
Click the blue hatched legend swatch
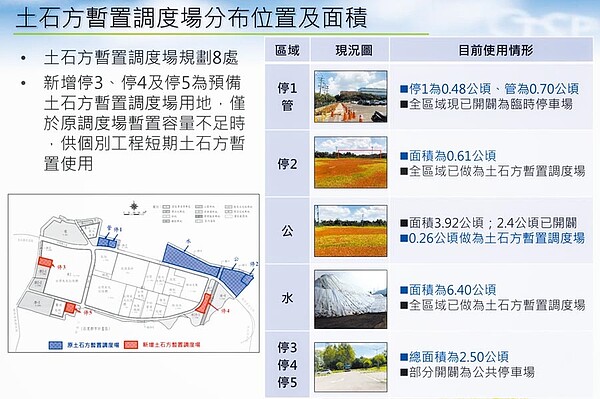pos(55,345)
